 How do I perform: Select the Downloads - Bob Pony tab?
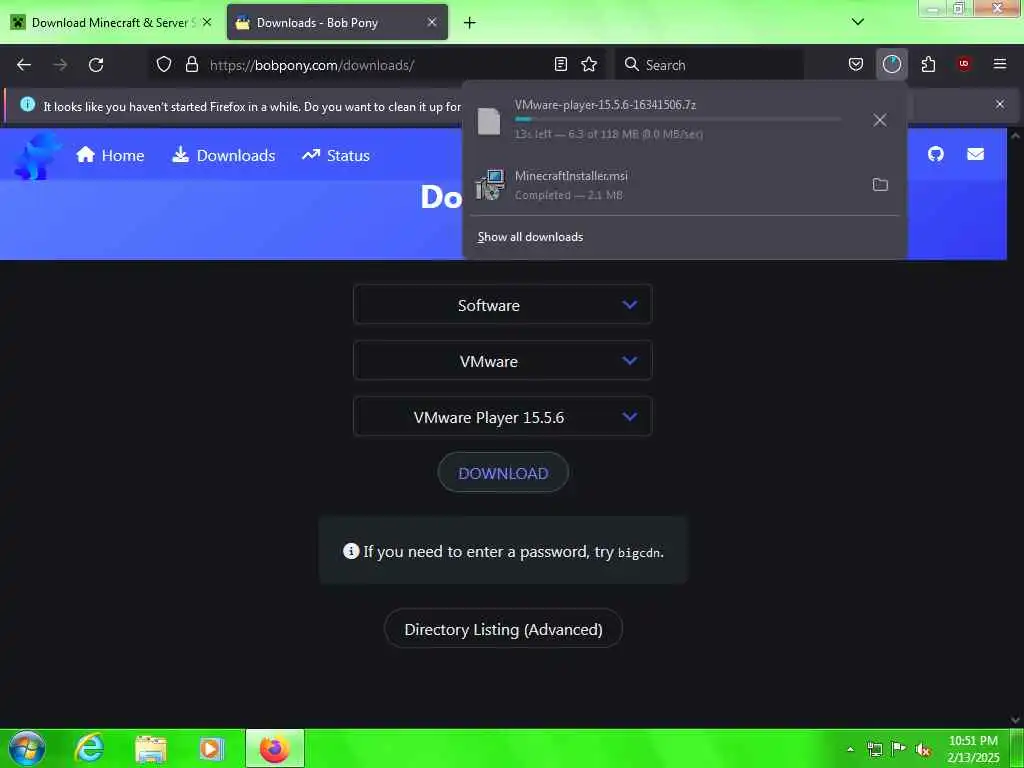click(337, 22)
